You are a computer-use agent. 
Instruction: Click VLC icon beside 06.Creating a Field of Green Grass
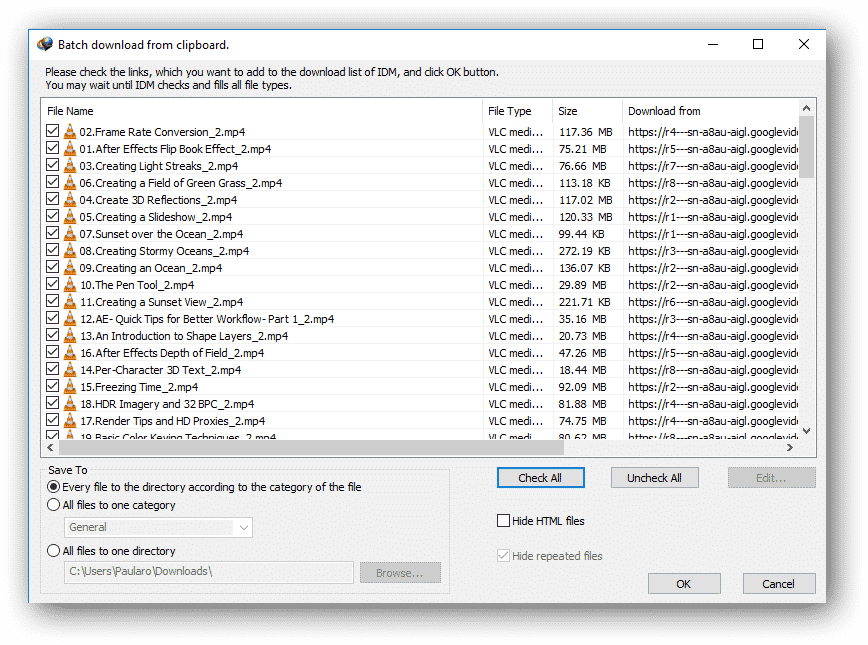pos(70,183)
